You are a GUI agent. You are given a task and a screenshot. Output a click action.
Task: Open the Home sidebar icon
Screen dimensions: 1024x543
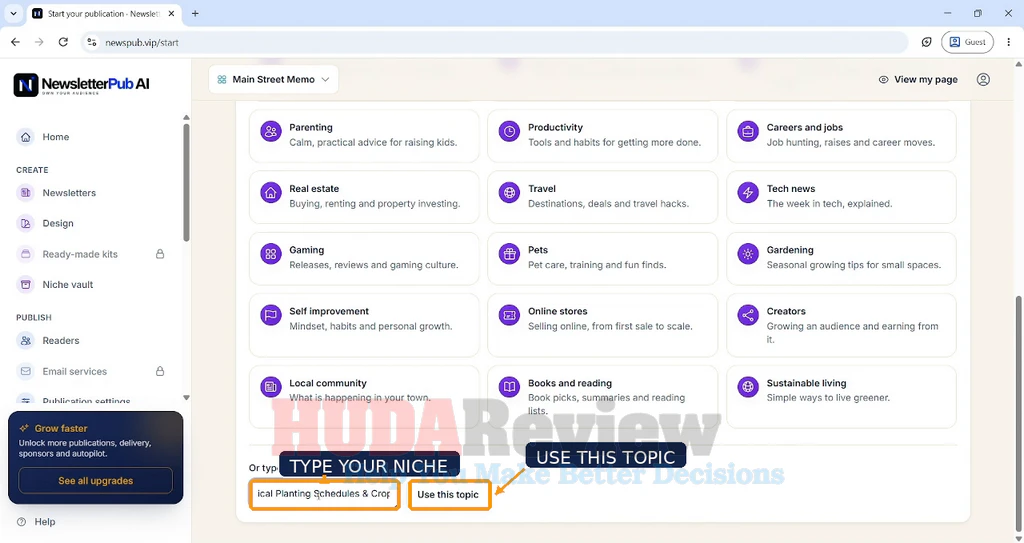pos(25,137)
